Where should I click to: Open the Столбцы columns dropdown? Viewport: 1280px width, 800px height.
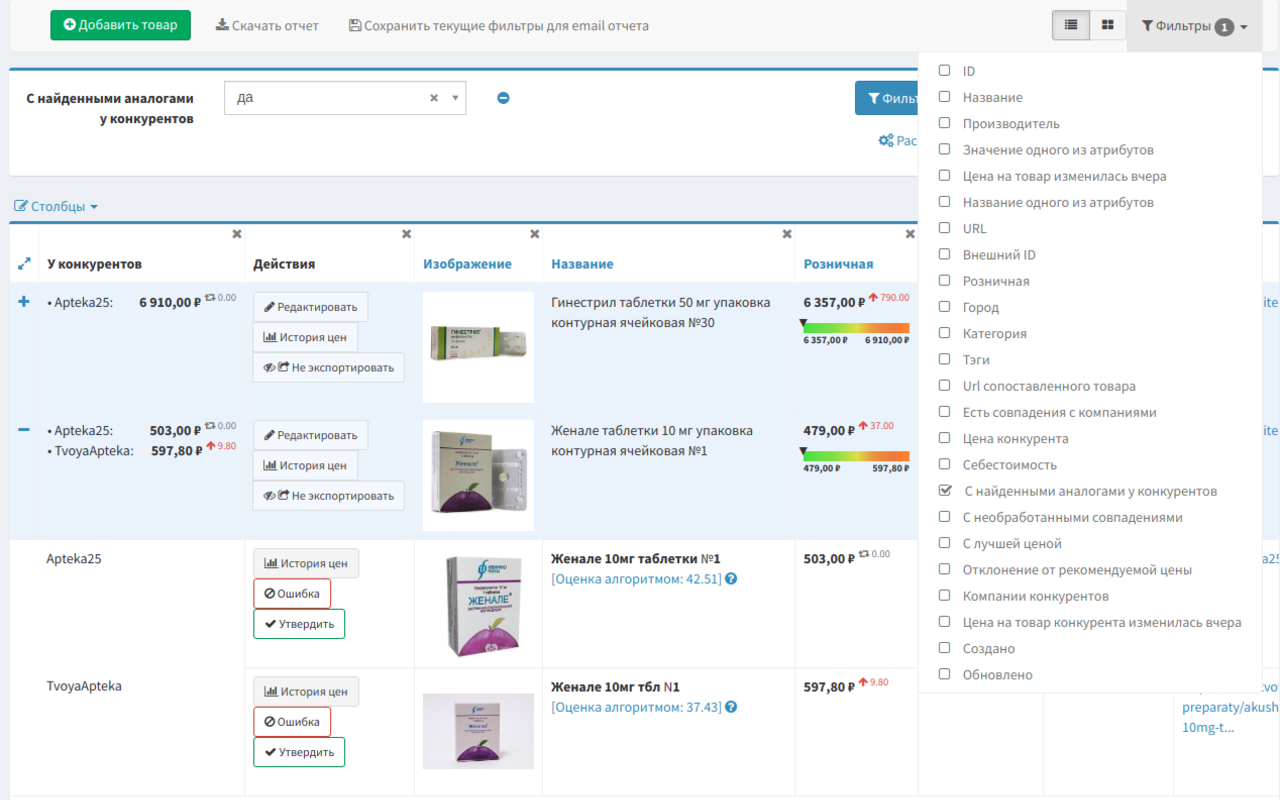click(56, 206)
